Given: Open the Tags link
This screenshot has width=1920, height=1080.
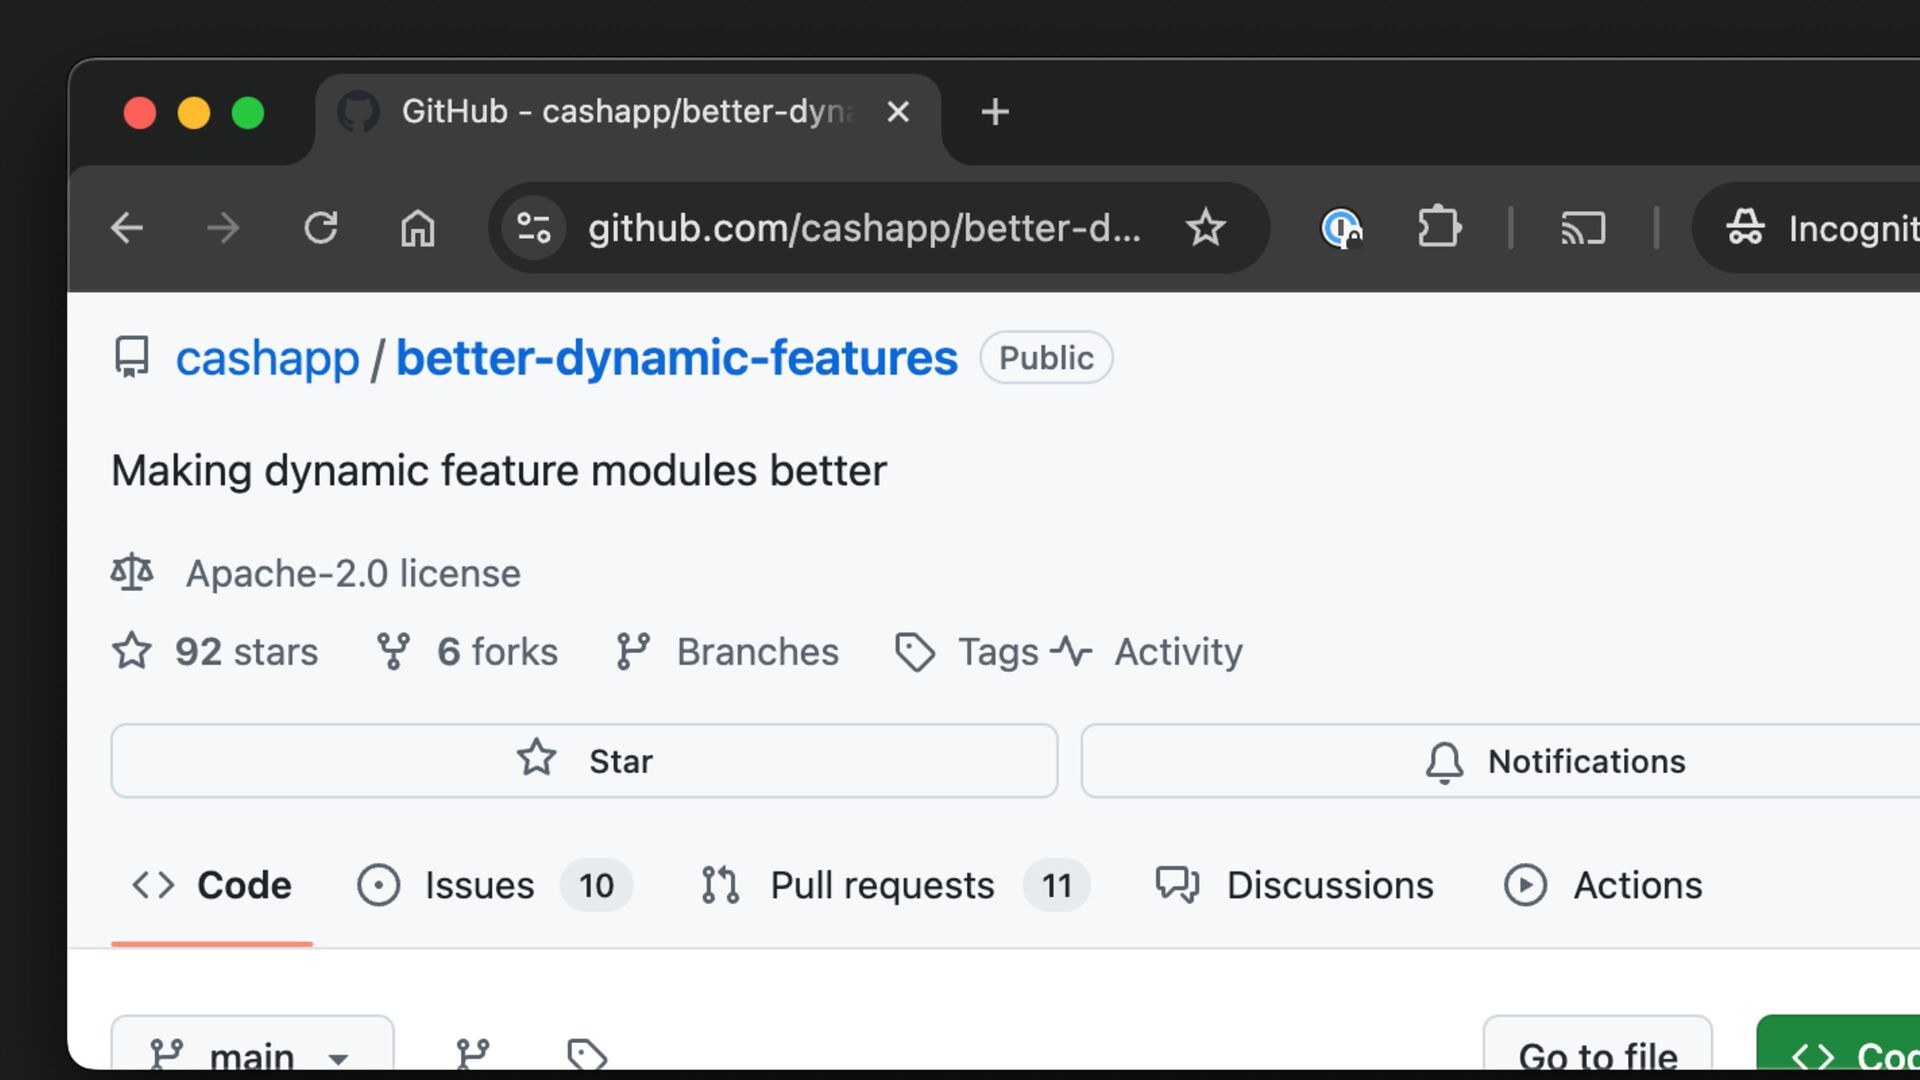Looking at the screenshot, I should coord(998,652).
